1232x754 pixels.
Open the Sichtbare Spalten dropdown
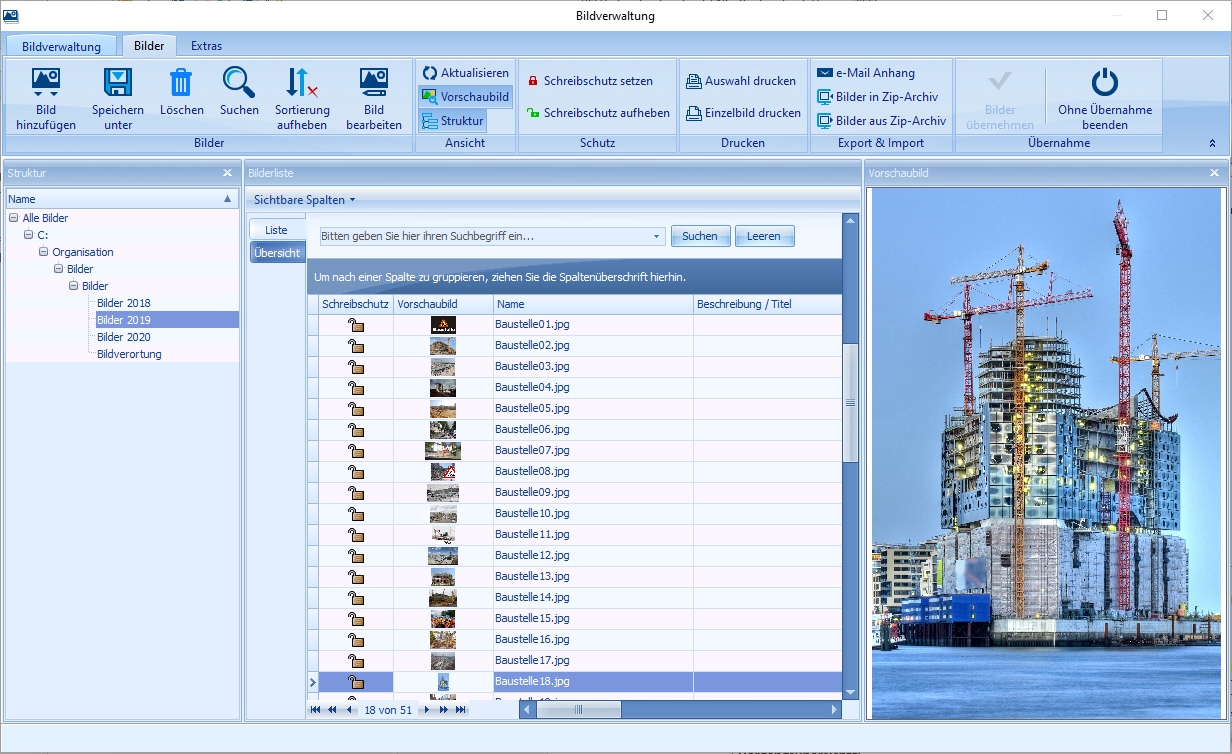coord(304,200)
